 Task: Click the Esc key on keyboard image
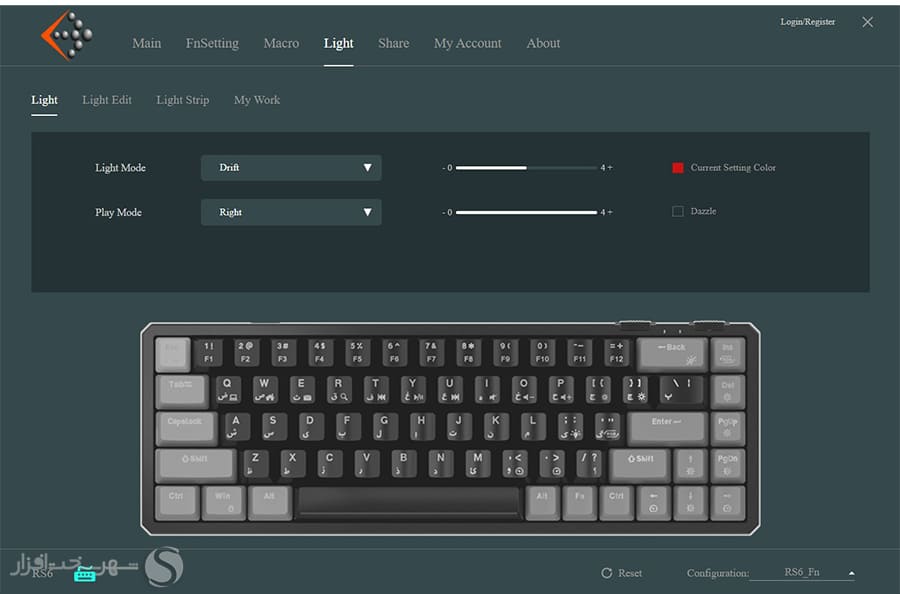(172, 352)
